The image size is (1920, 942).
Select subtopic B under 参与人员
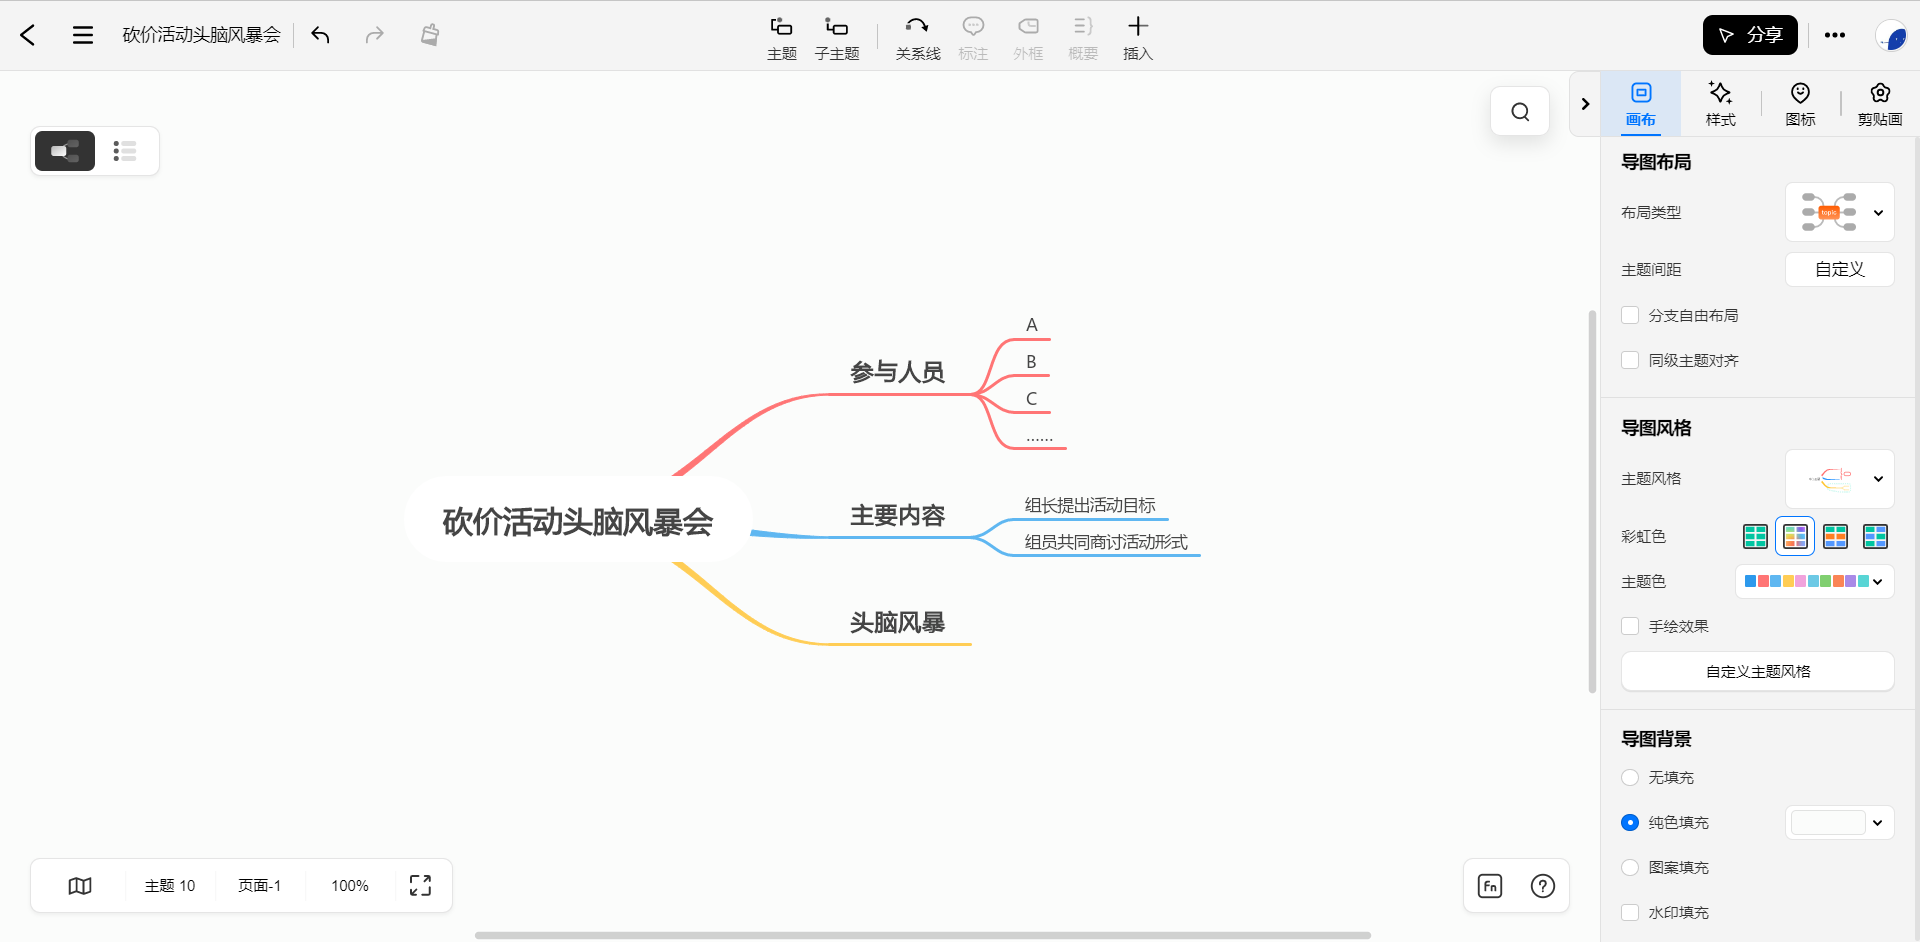click(x=1032, y=361)
